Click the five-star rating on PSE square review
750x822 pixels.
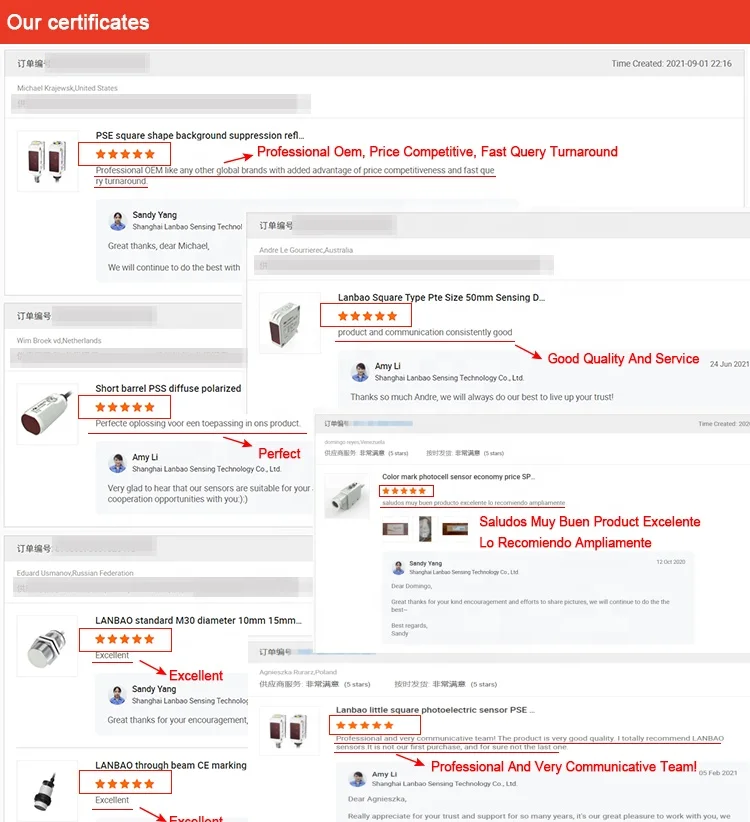pyautogui.click(x=125, y=154)
